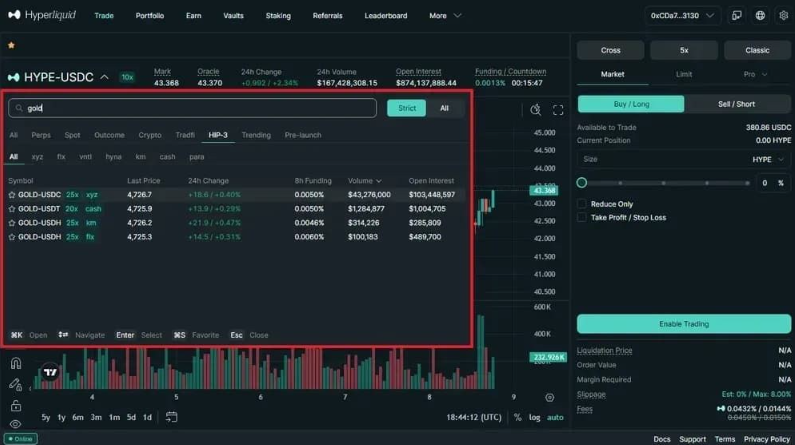
Task: Open the Privacy Policy link
Action: pyautogui.click(x=767, y=439)
